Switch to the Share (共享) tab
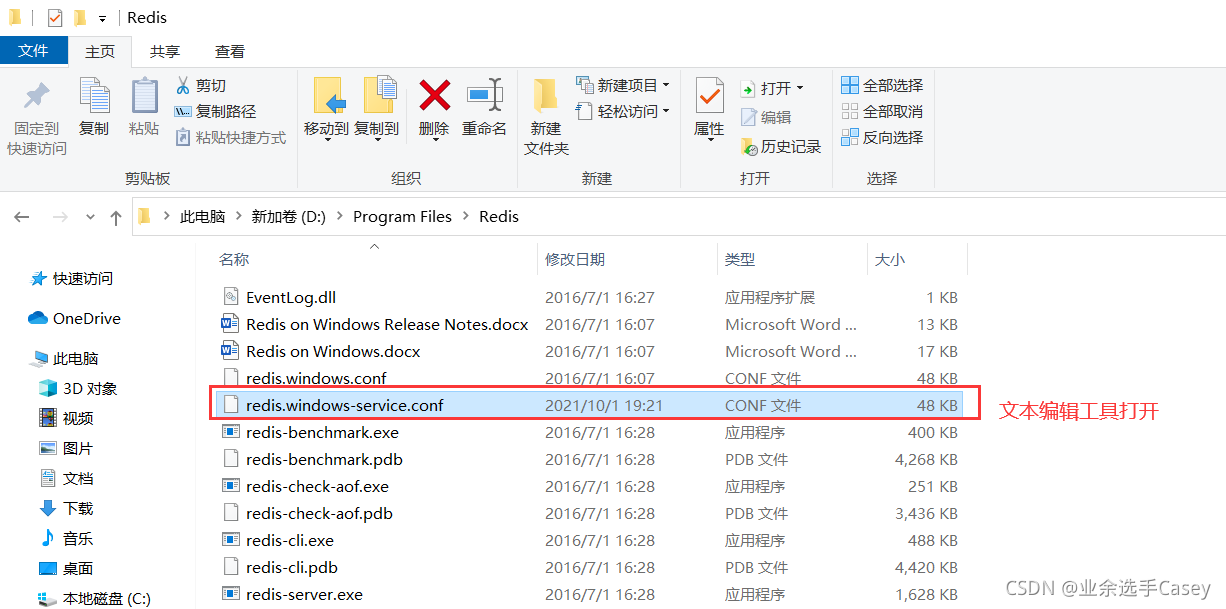 165,51
